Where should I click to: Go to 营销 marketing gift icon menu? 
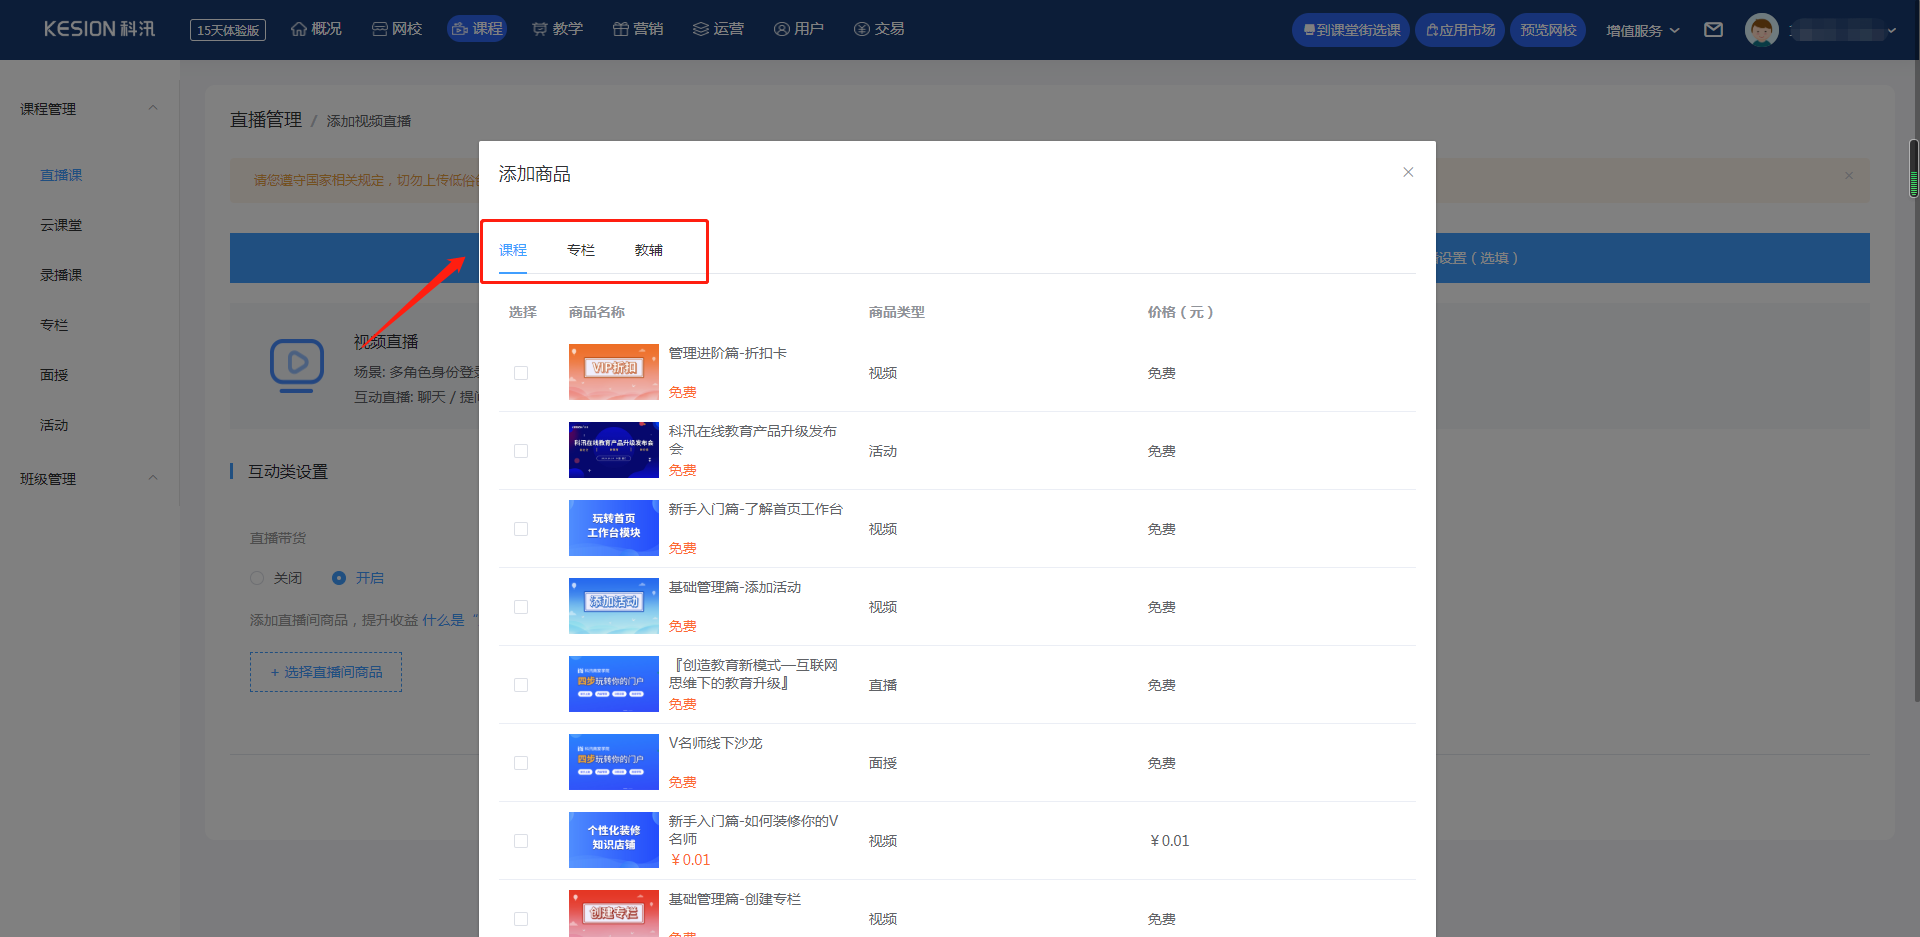click(x=638, y=29)
